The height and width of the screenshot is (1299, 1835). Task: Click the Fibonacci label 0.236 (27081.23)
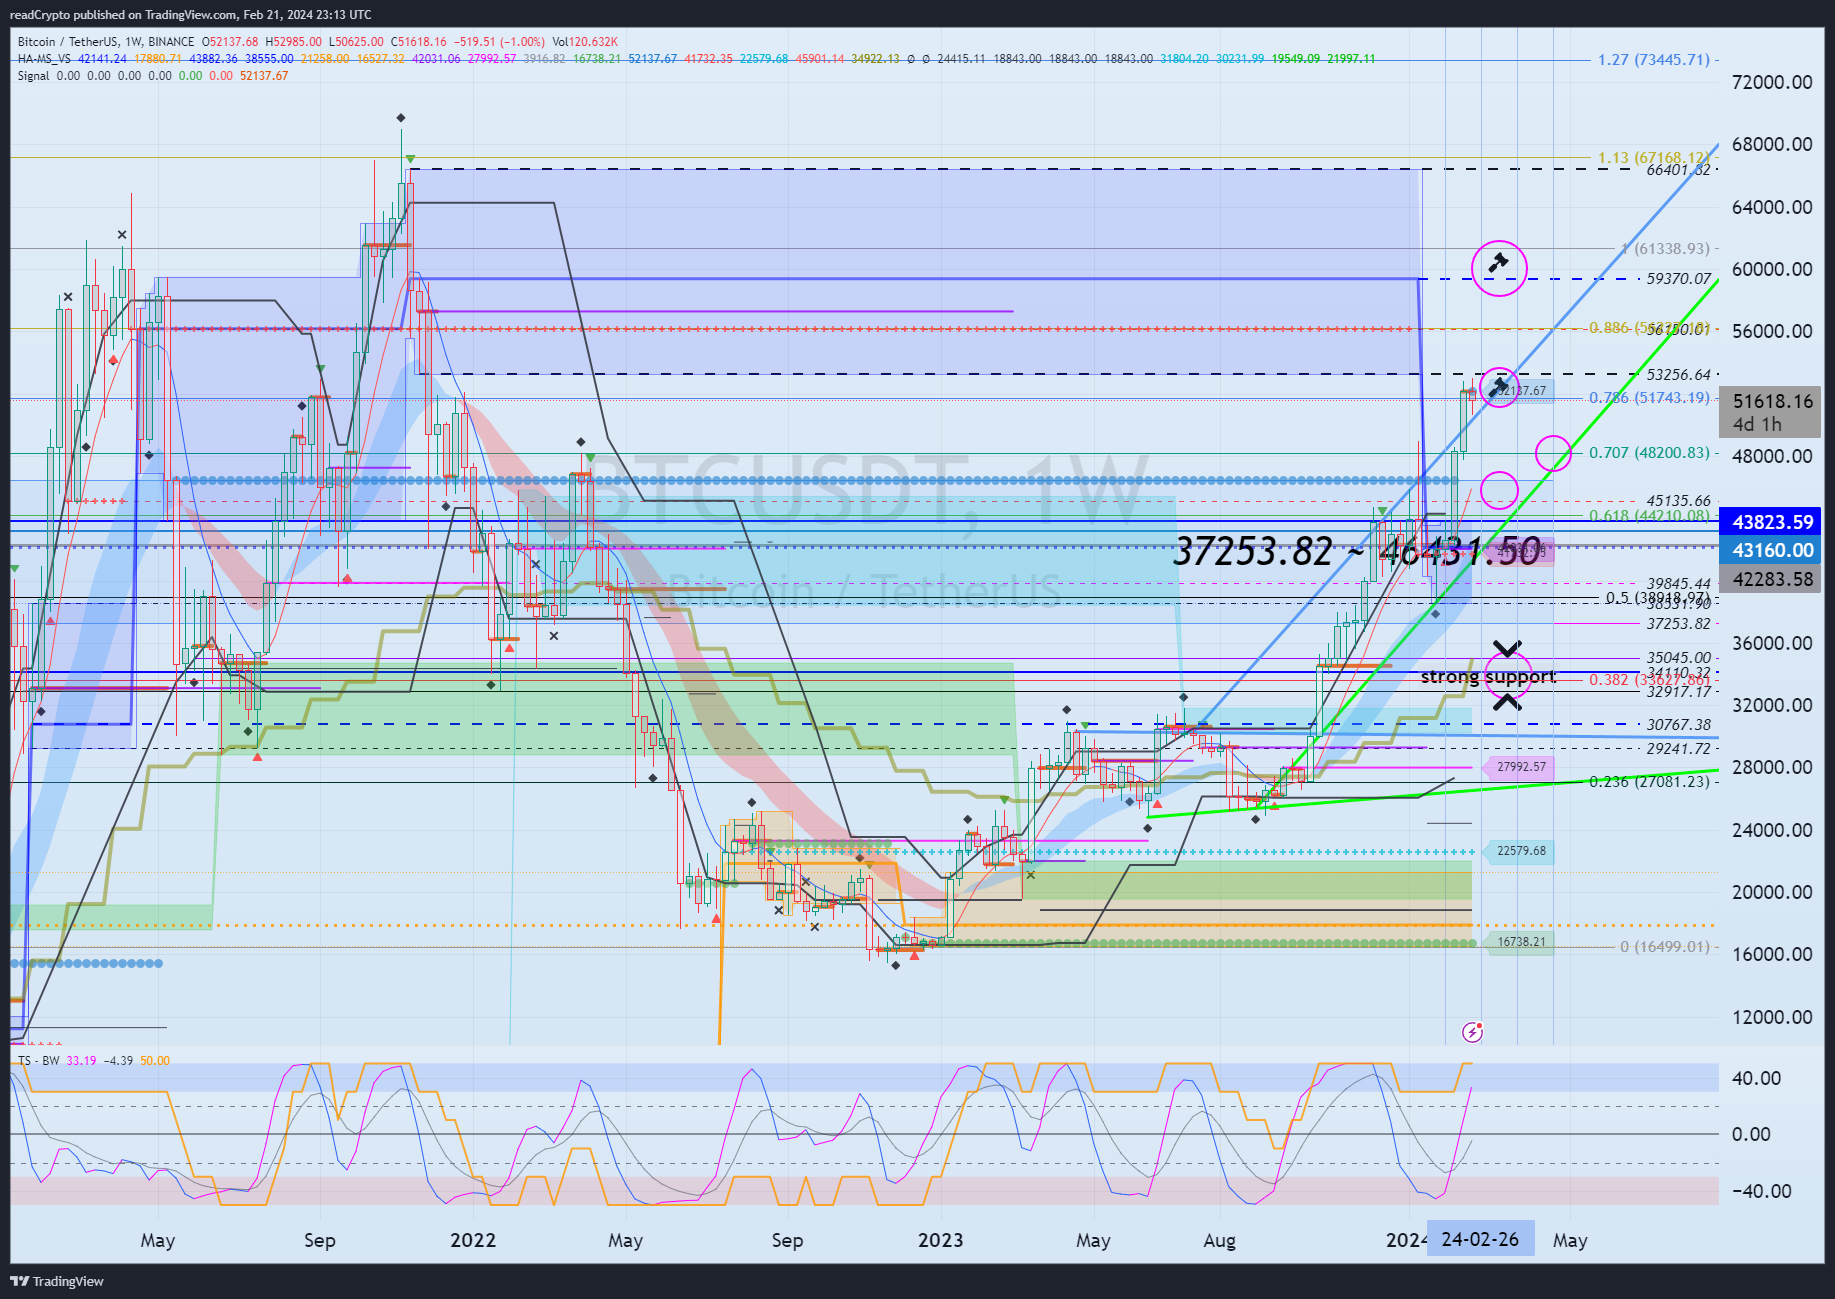click(x=1649, y=782)
